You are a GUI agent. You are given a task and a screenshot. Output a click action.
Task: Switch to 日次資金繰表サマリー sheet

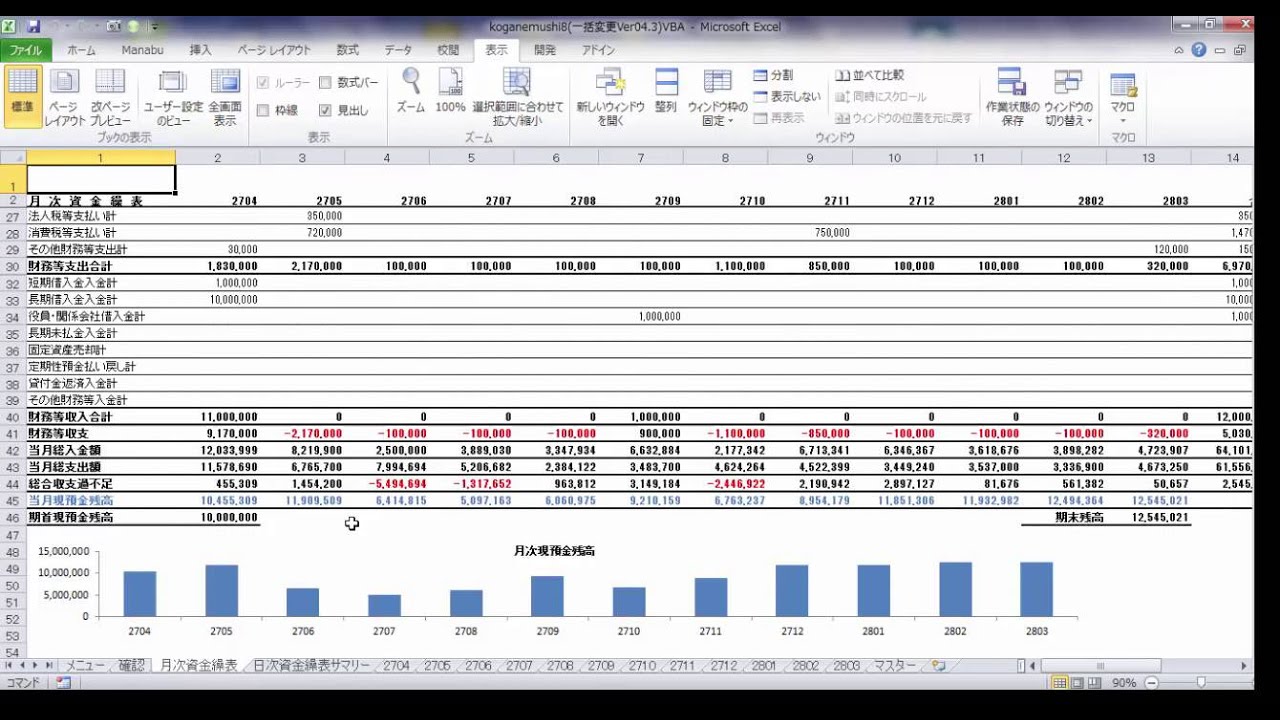311,665
